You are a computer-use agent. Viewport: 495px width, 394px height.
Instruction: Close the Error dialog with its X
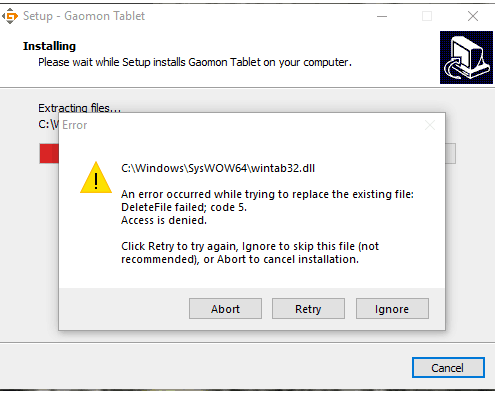430,125
